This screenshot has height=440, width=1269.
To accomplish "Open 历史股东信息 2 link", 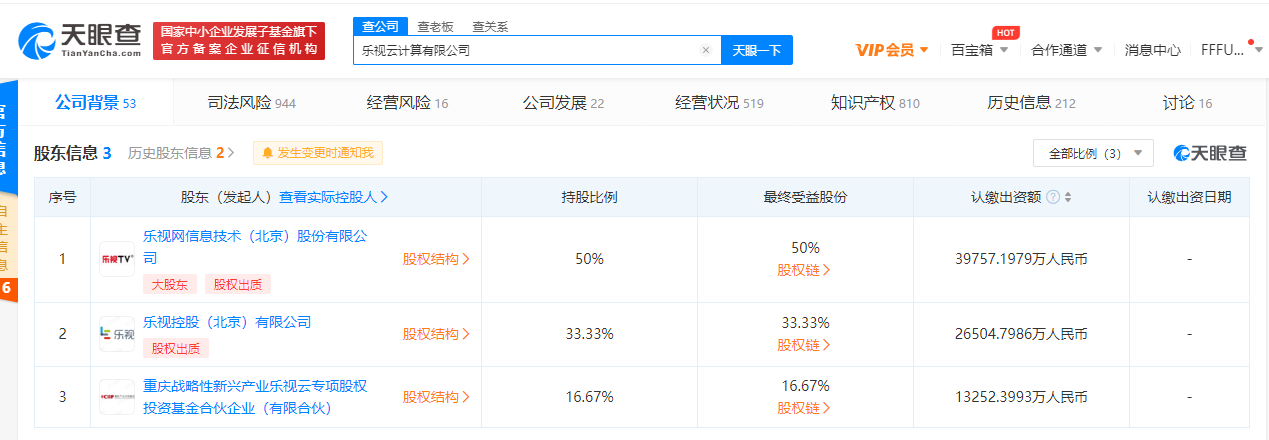I will 181,153.
